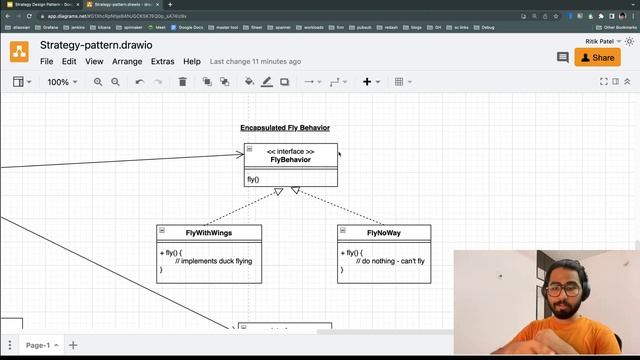Screen dimensions: 640x360
Task: Add a new page with plus
Action: (73, 345)
